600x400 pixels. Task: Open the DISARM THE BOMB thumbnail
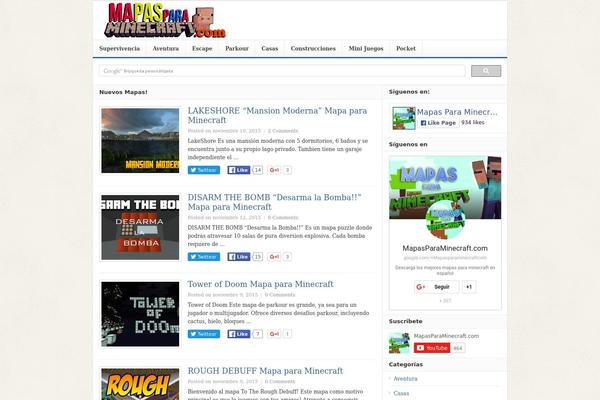click(140, 227)
